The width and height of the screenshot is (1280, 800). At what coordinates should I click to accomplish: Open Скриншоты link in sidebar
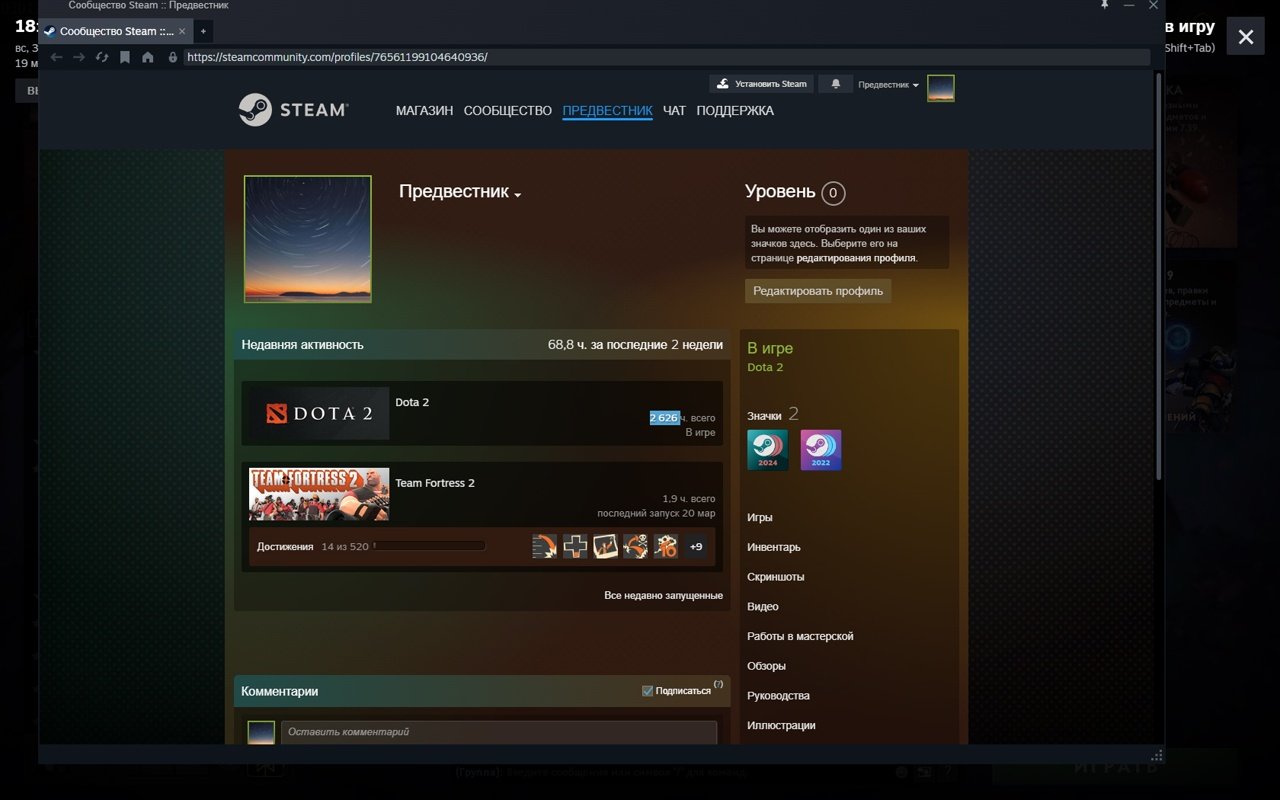pyautogui.click(x=776, y=577)
